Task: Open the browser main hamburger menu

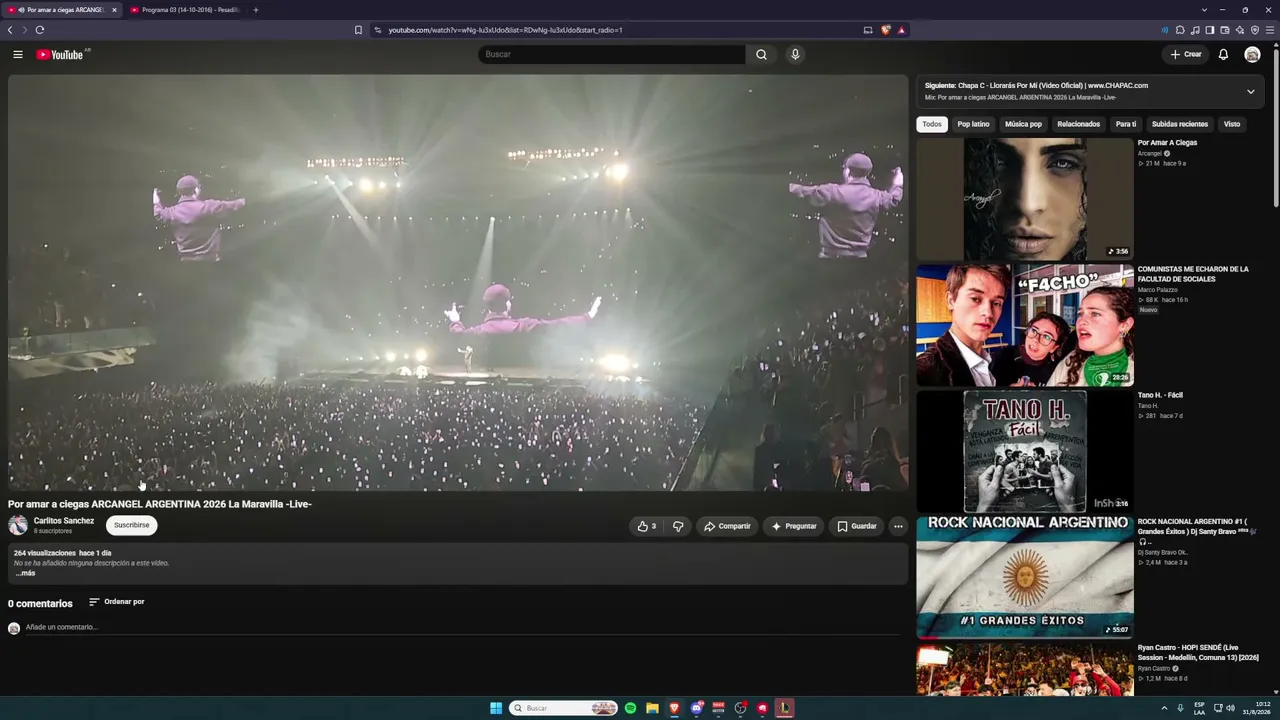Action: point(1270,30)
